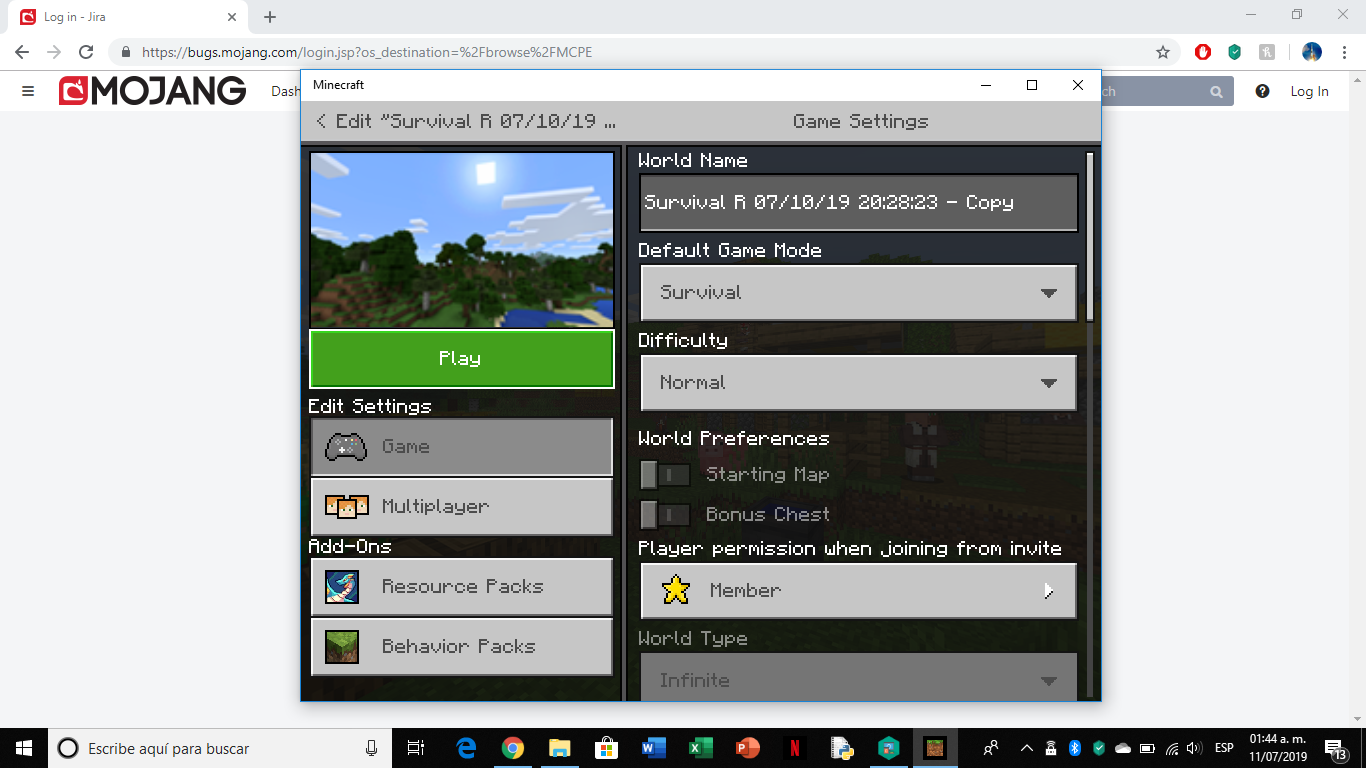Open the taskbar clock and date

coord(1278,748)
